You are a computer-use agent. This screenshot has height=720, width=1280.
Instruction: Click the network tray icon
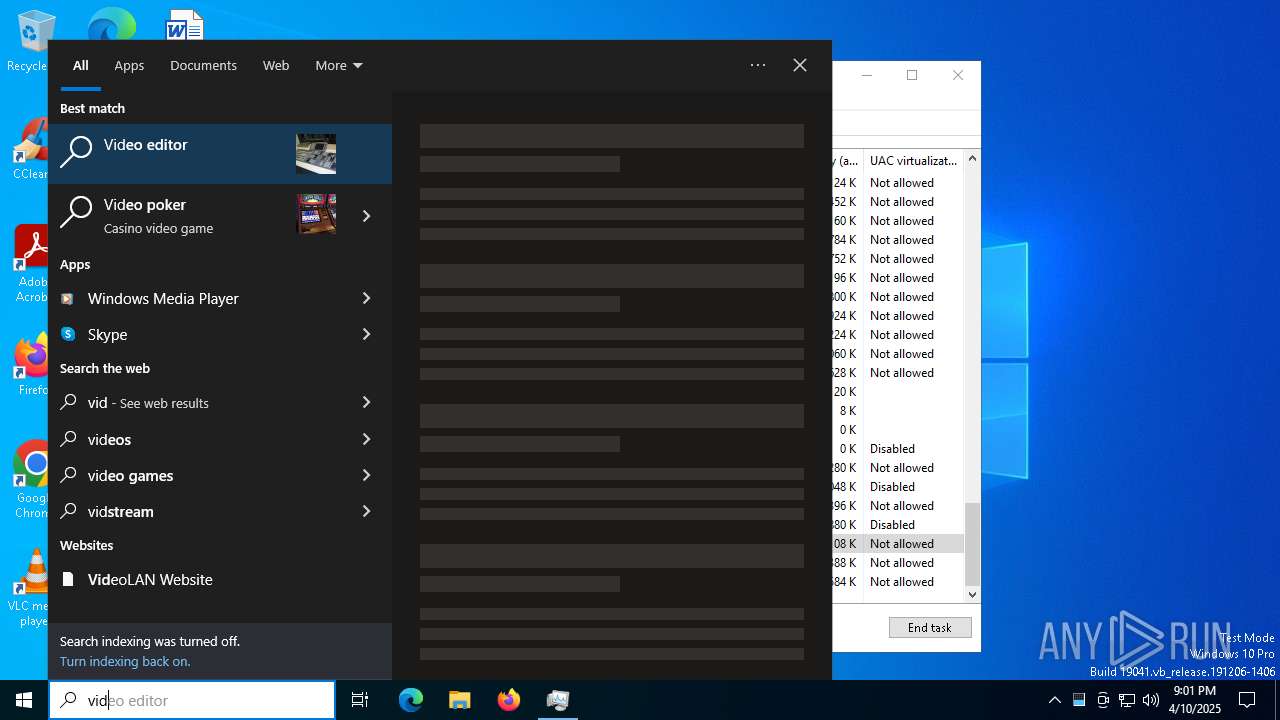tap(1127, 700)
